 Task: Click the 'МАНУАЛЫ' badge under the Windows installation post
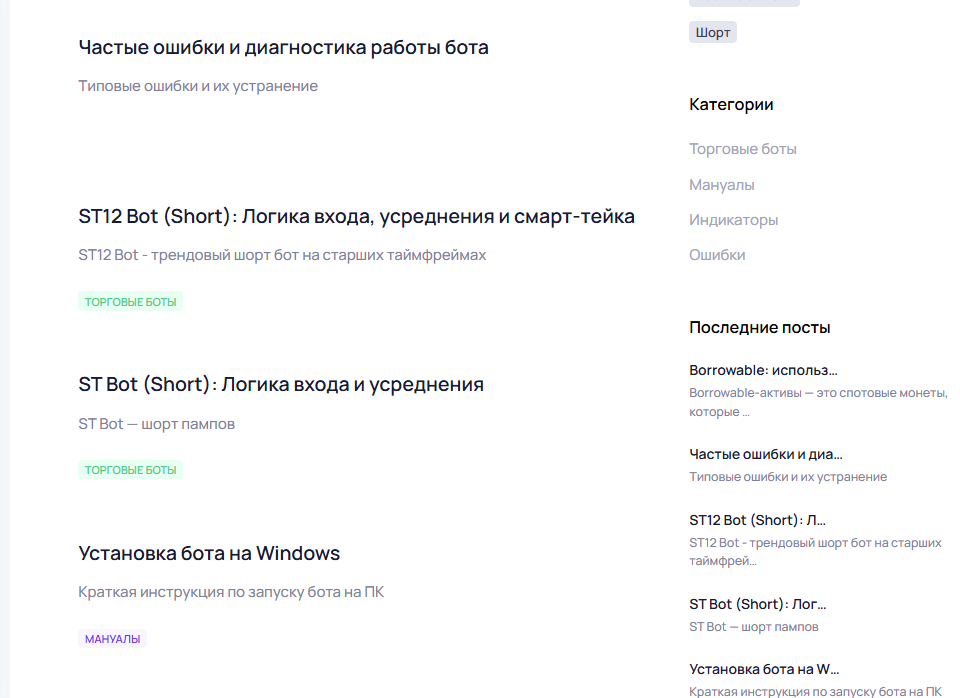112,639
